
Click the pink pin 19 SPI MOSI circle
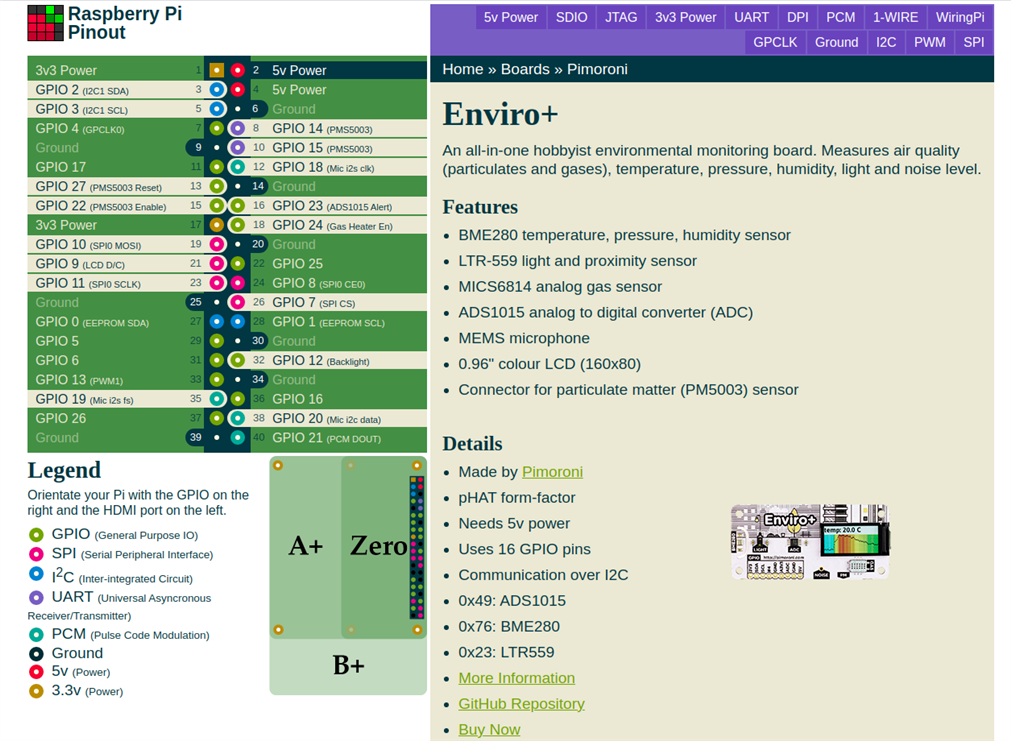pos(217,244)
